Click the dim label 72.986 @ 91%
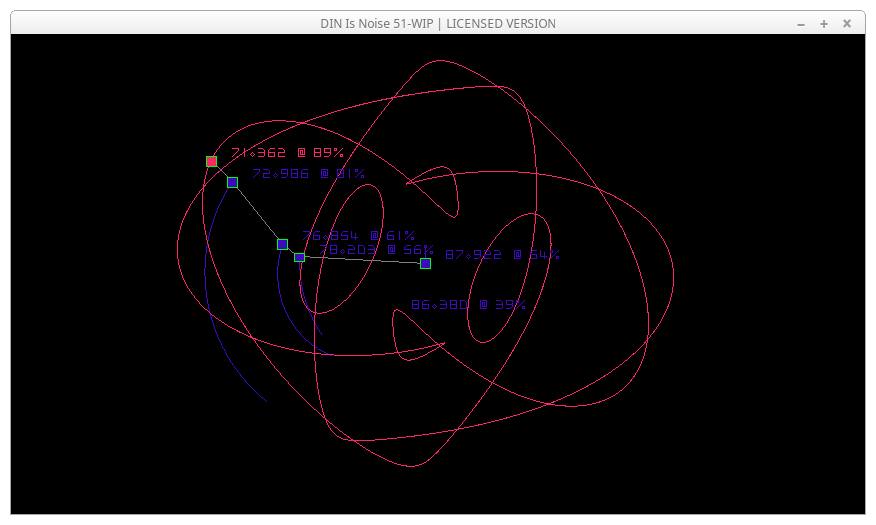 click(308, 174)
